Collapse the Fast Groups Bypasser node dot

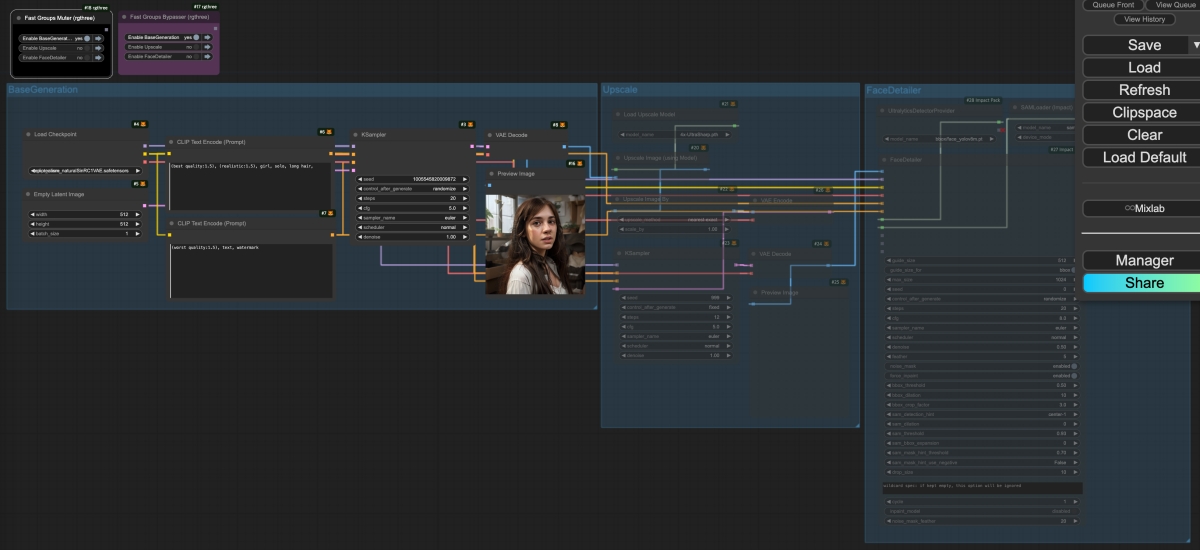pyautogui.click(x=125, y=17)
